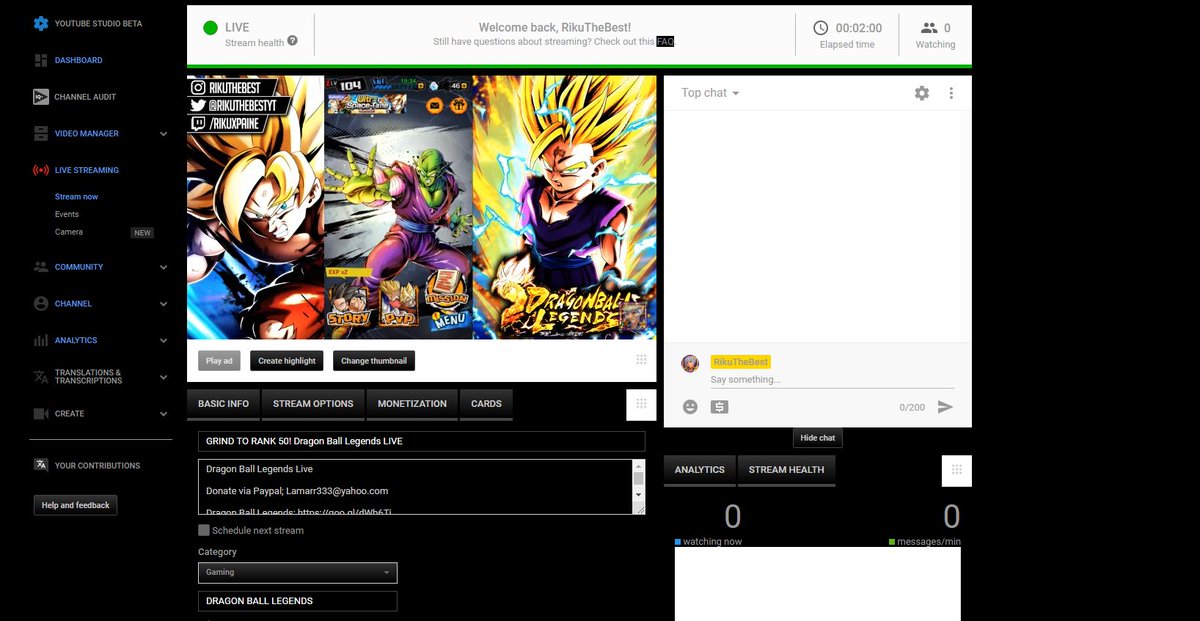
Task: Click the Basic Info panel grid handle
Action: point(641,404)
